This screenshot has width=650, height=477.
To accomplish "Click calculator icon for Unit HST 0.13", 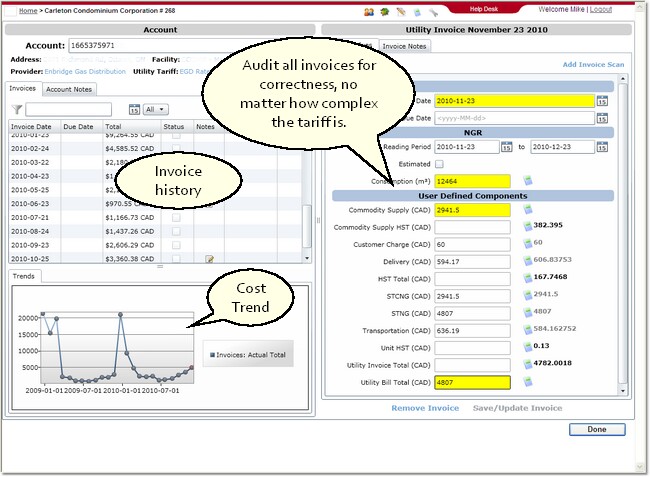I will [528, 346].
